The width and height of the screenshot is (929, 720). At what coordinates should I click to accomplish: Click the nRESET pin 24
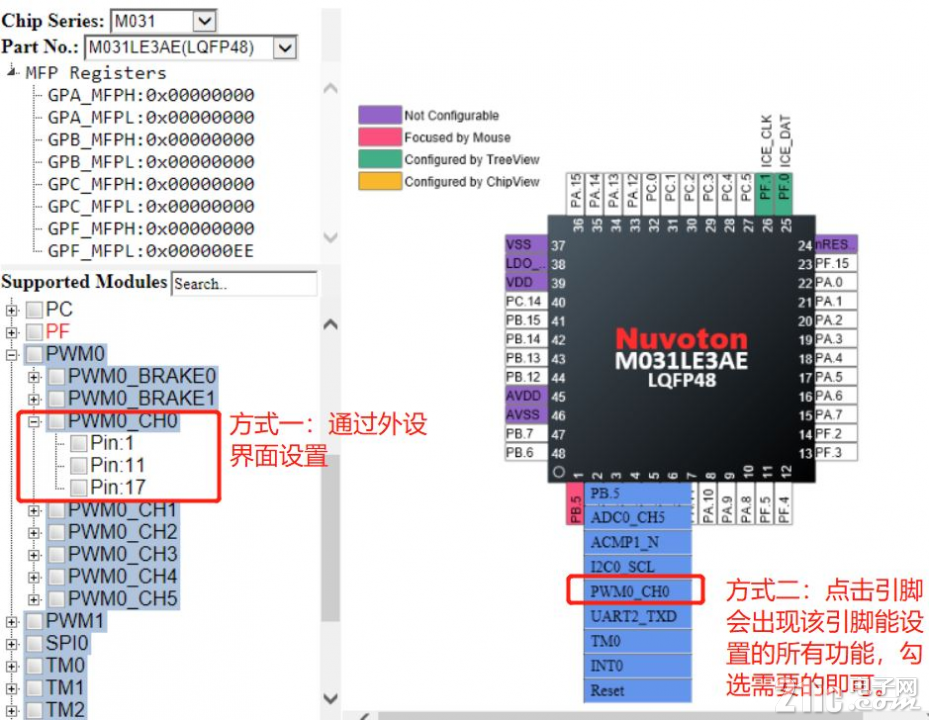coord(835,245)
